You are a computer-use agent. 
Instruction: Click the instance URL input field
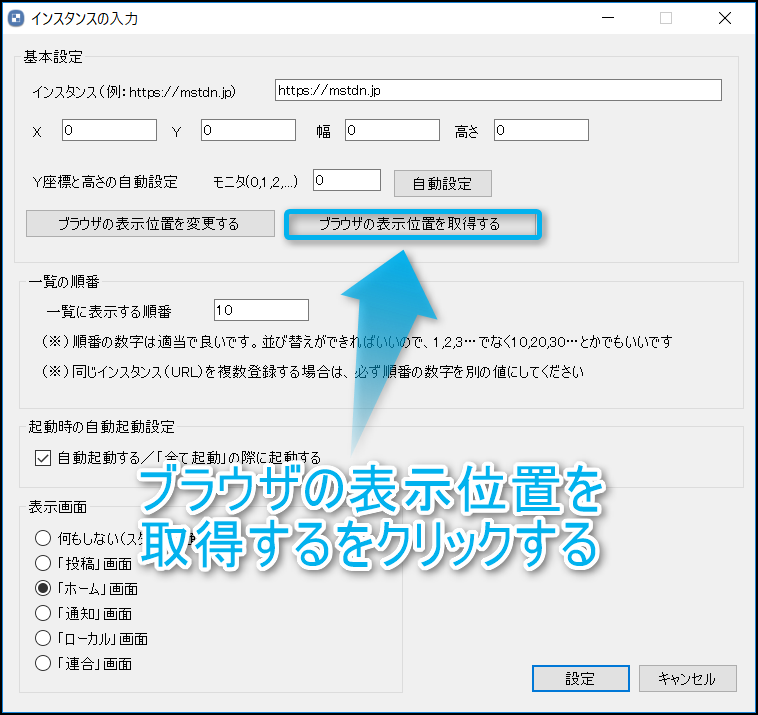pyautogui.click(x=497, y=90)
